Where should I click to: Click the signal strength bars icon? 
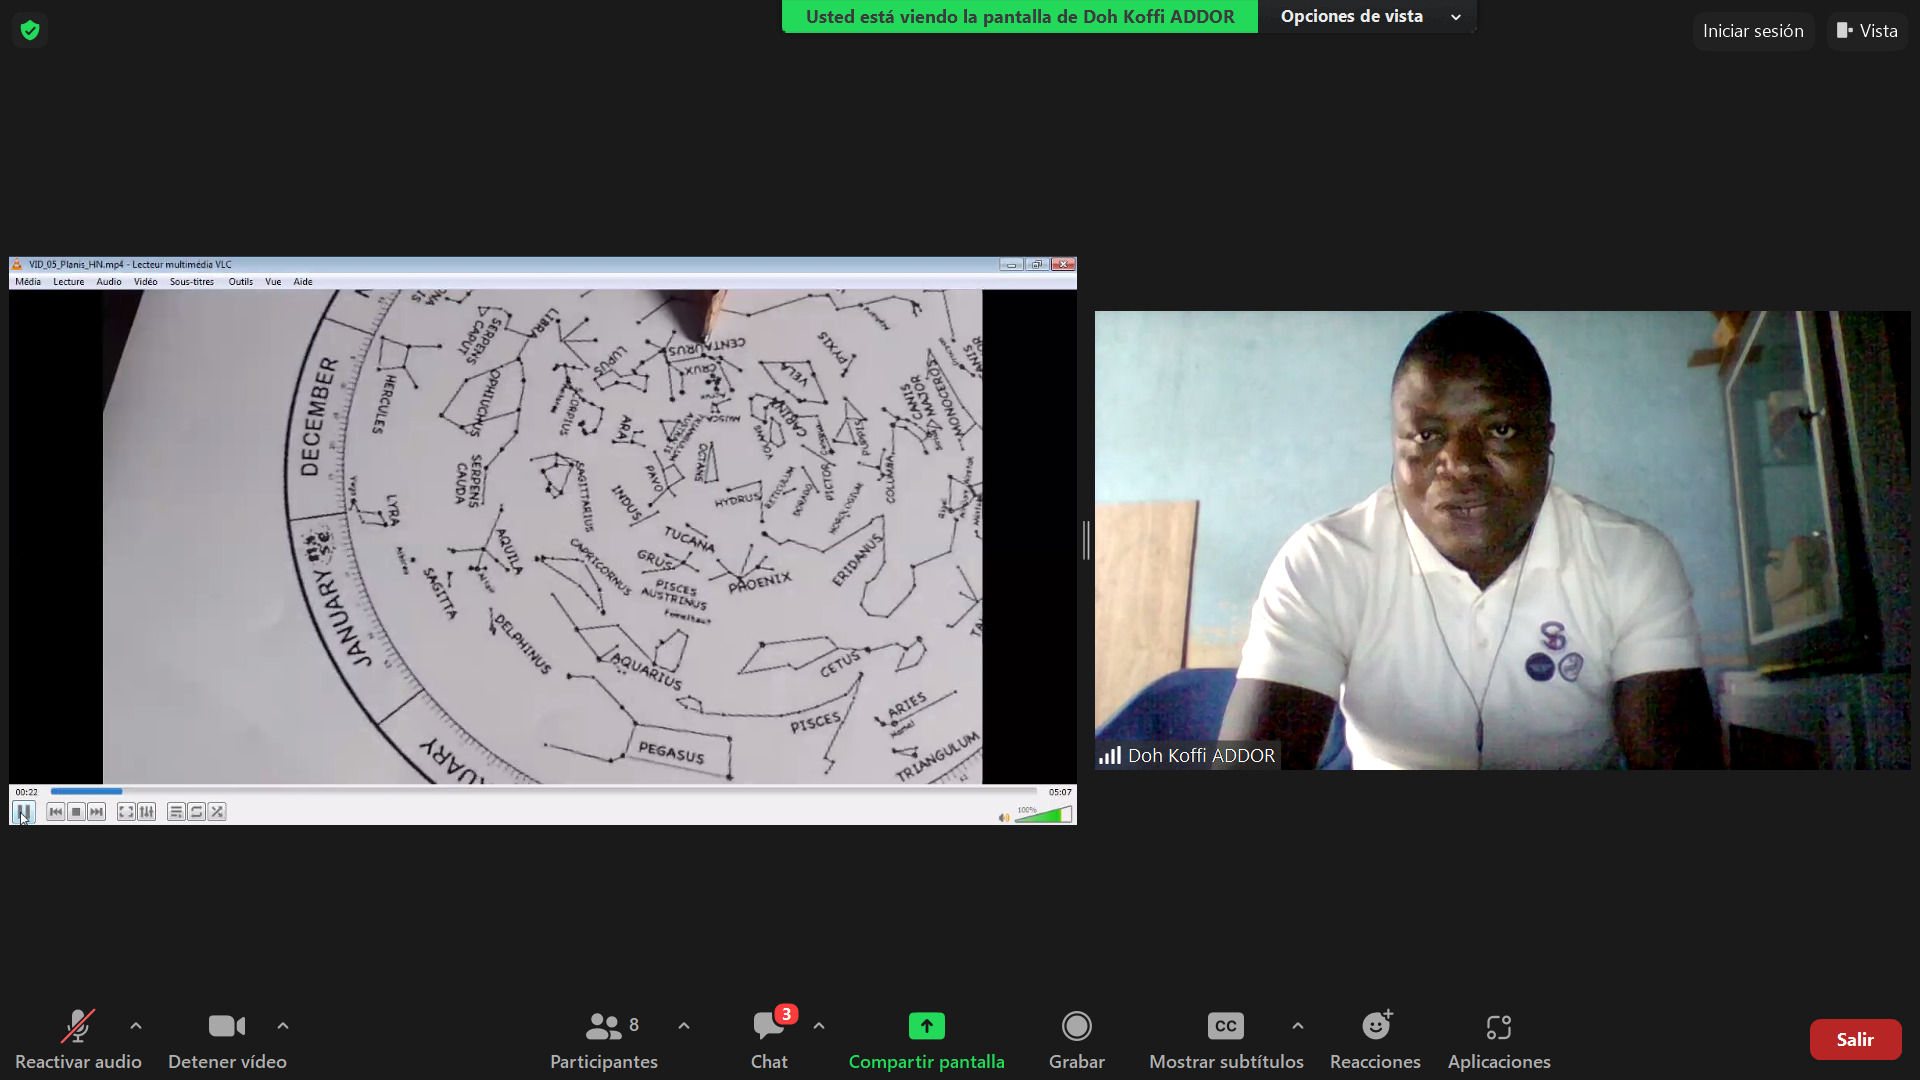tap(1110, 756)
